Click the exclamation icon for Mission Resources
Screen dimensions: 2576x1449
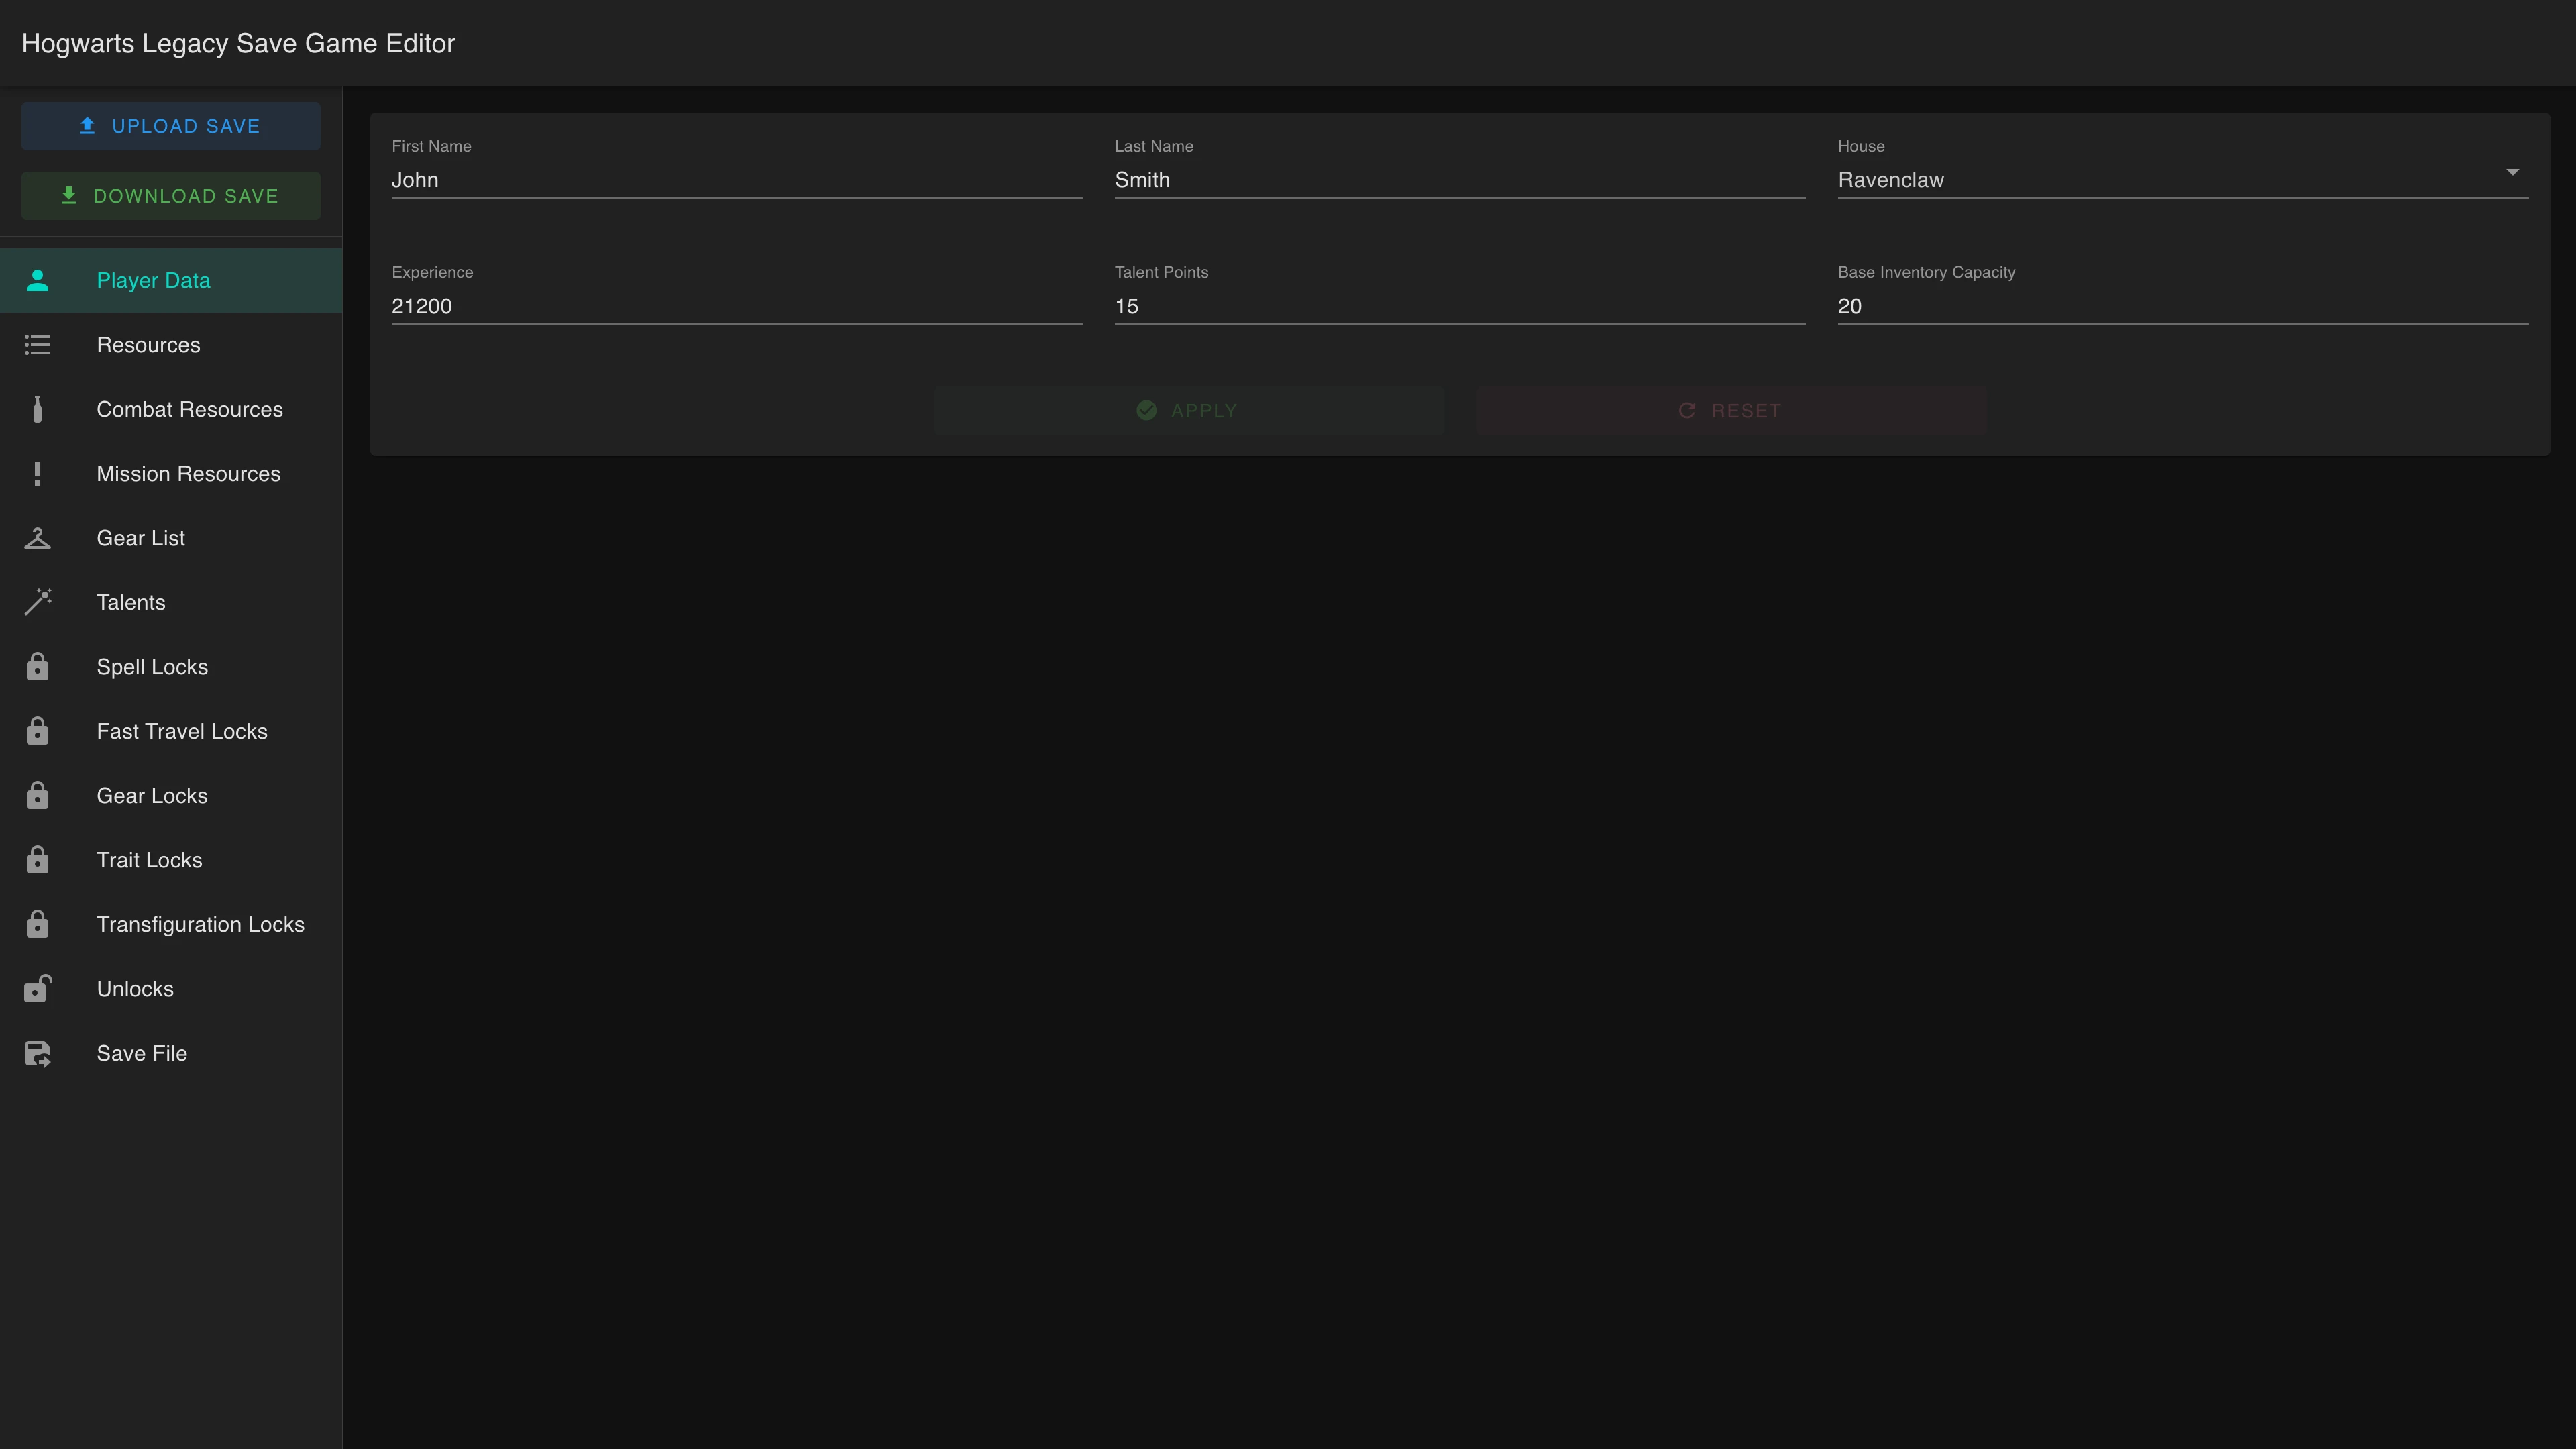(37, 474)
